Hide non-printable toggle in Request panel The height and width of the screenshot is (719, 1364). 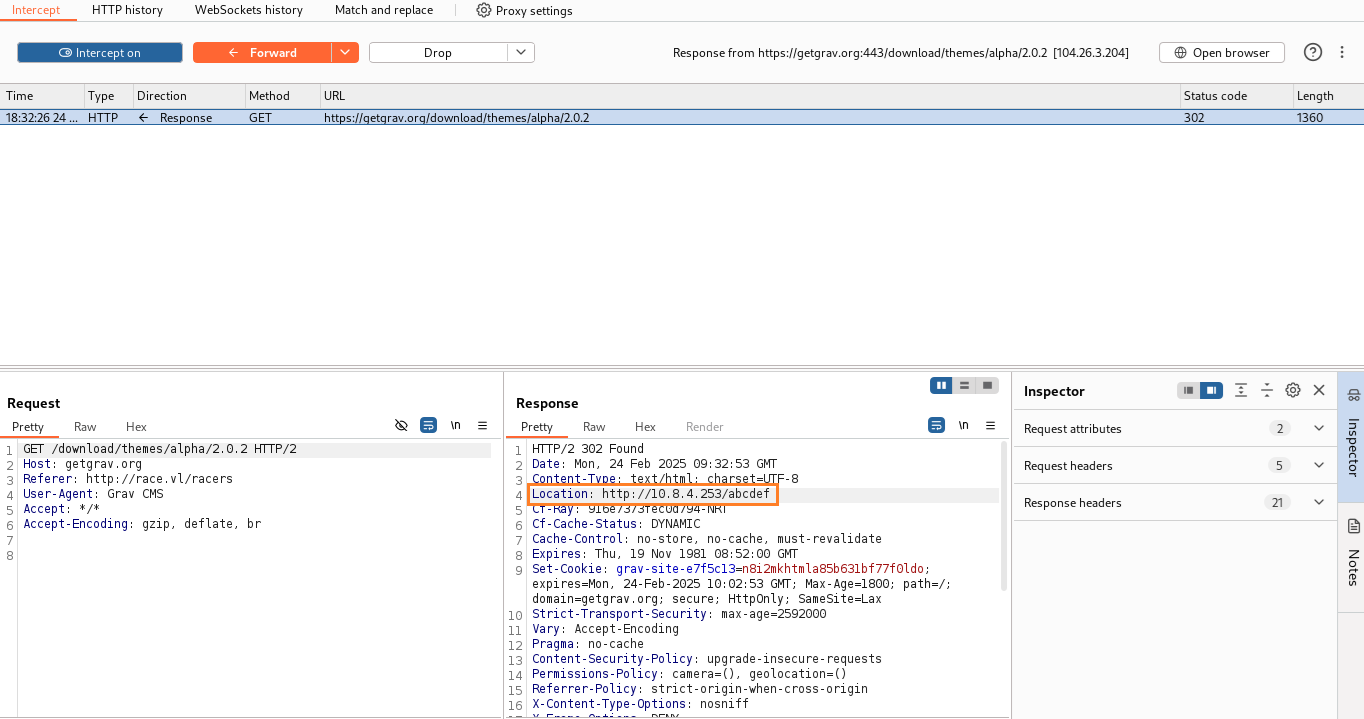pos(401,425)
